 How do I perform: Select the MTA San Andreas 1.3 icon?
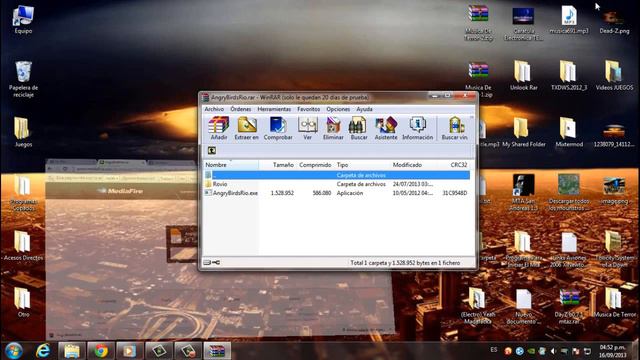point(523,192)
